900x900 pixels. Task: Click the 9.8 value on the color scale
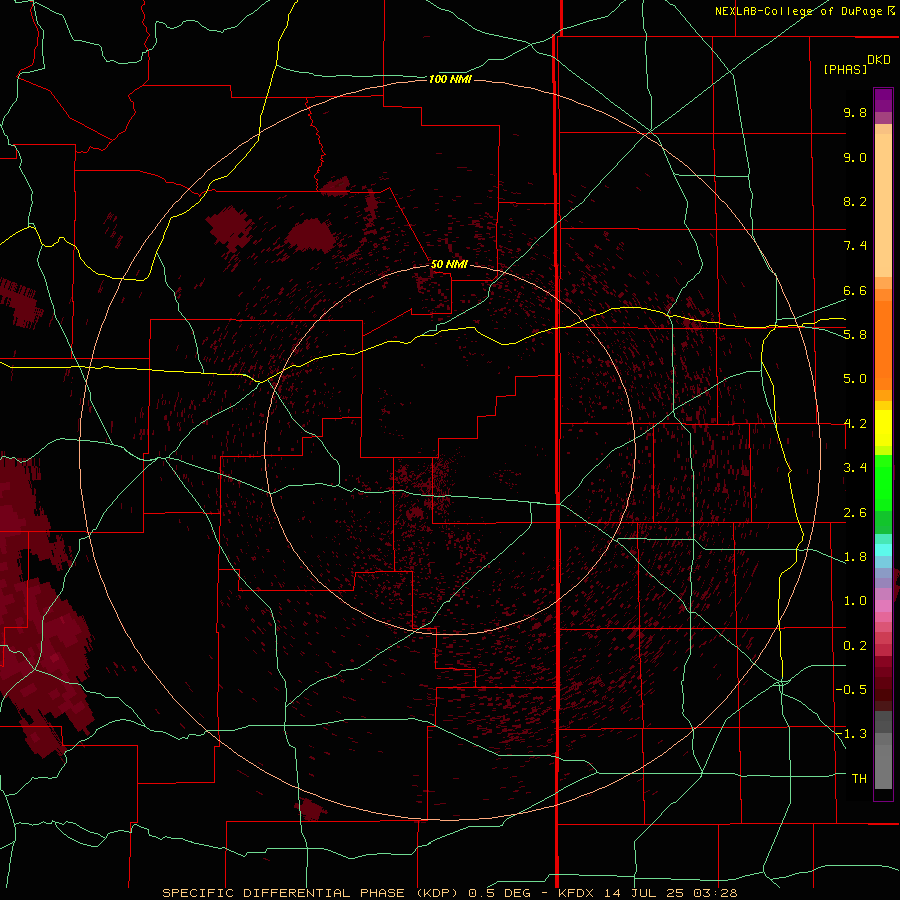click(855, 112)
